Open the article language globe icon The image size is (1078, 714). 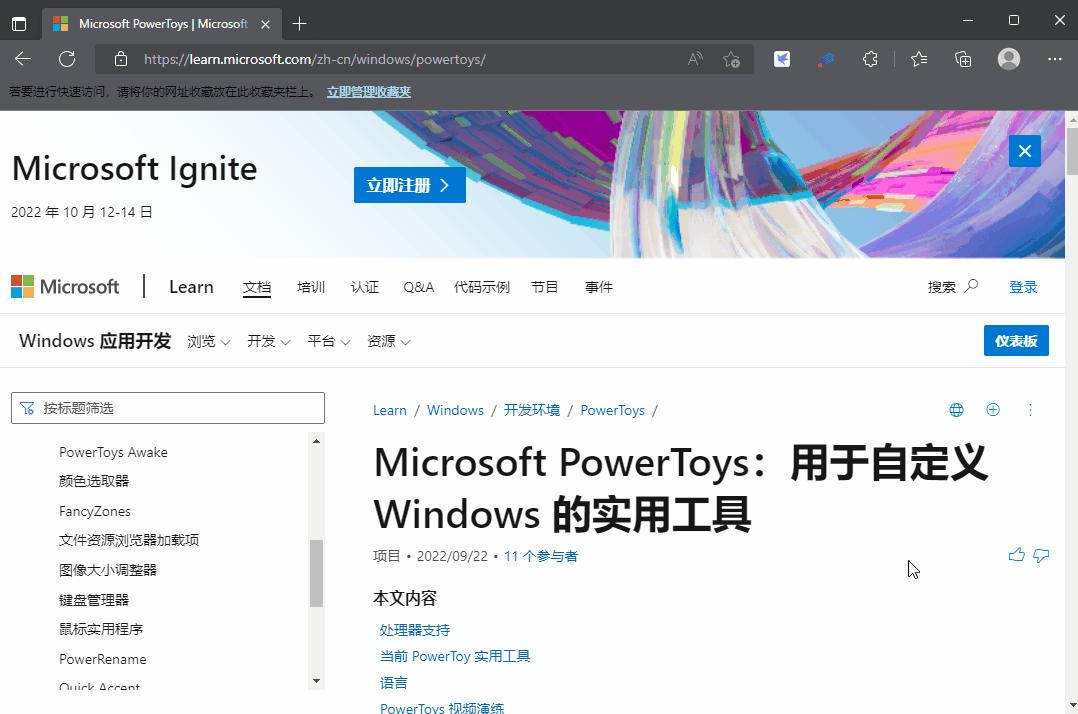pos(955,410)
